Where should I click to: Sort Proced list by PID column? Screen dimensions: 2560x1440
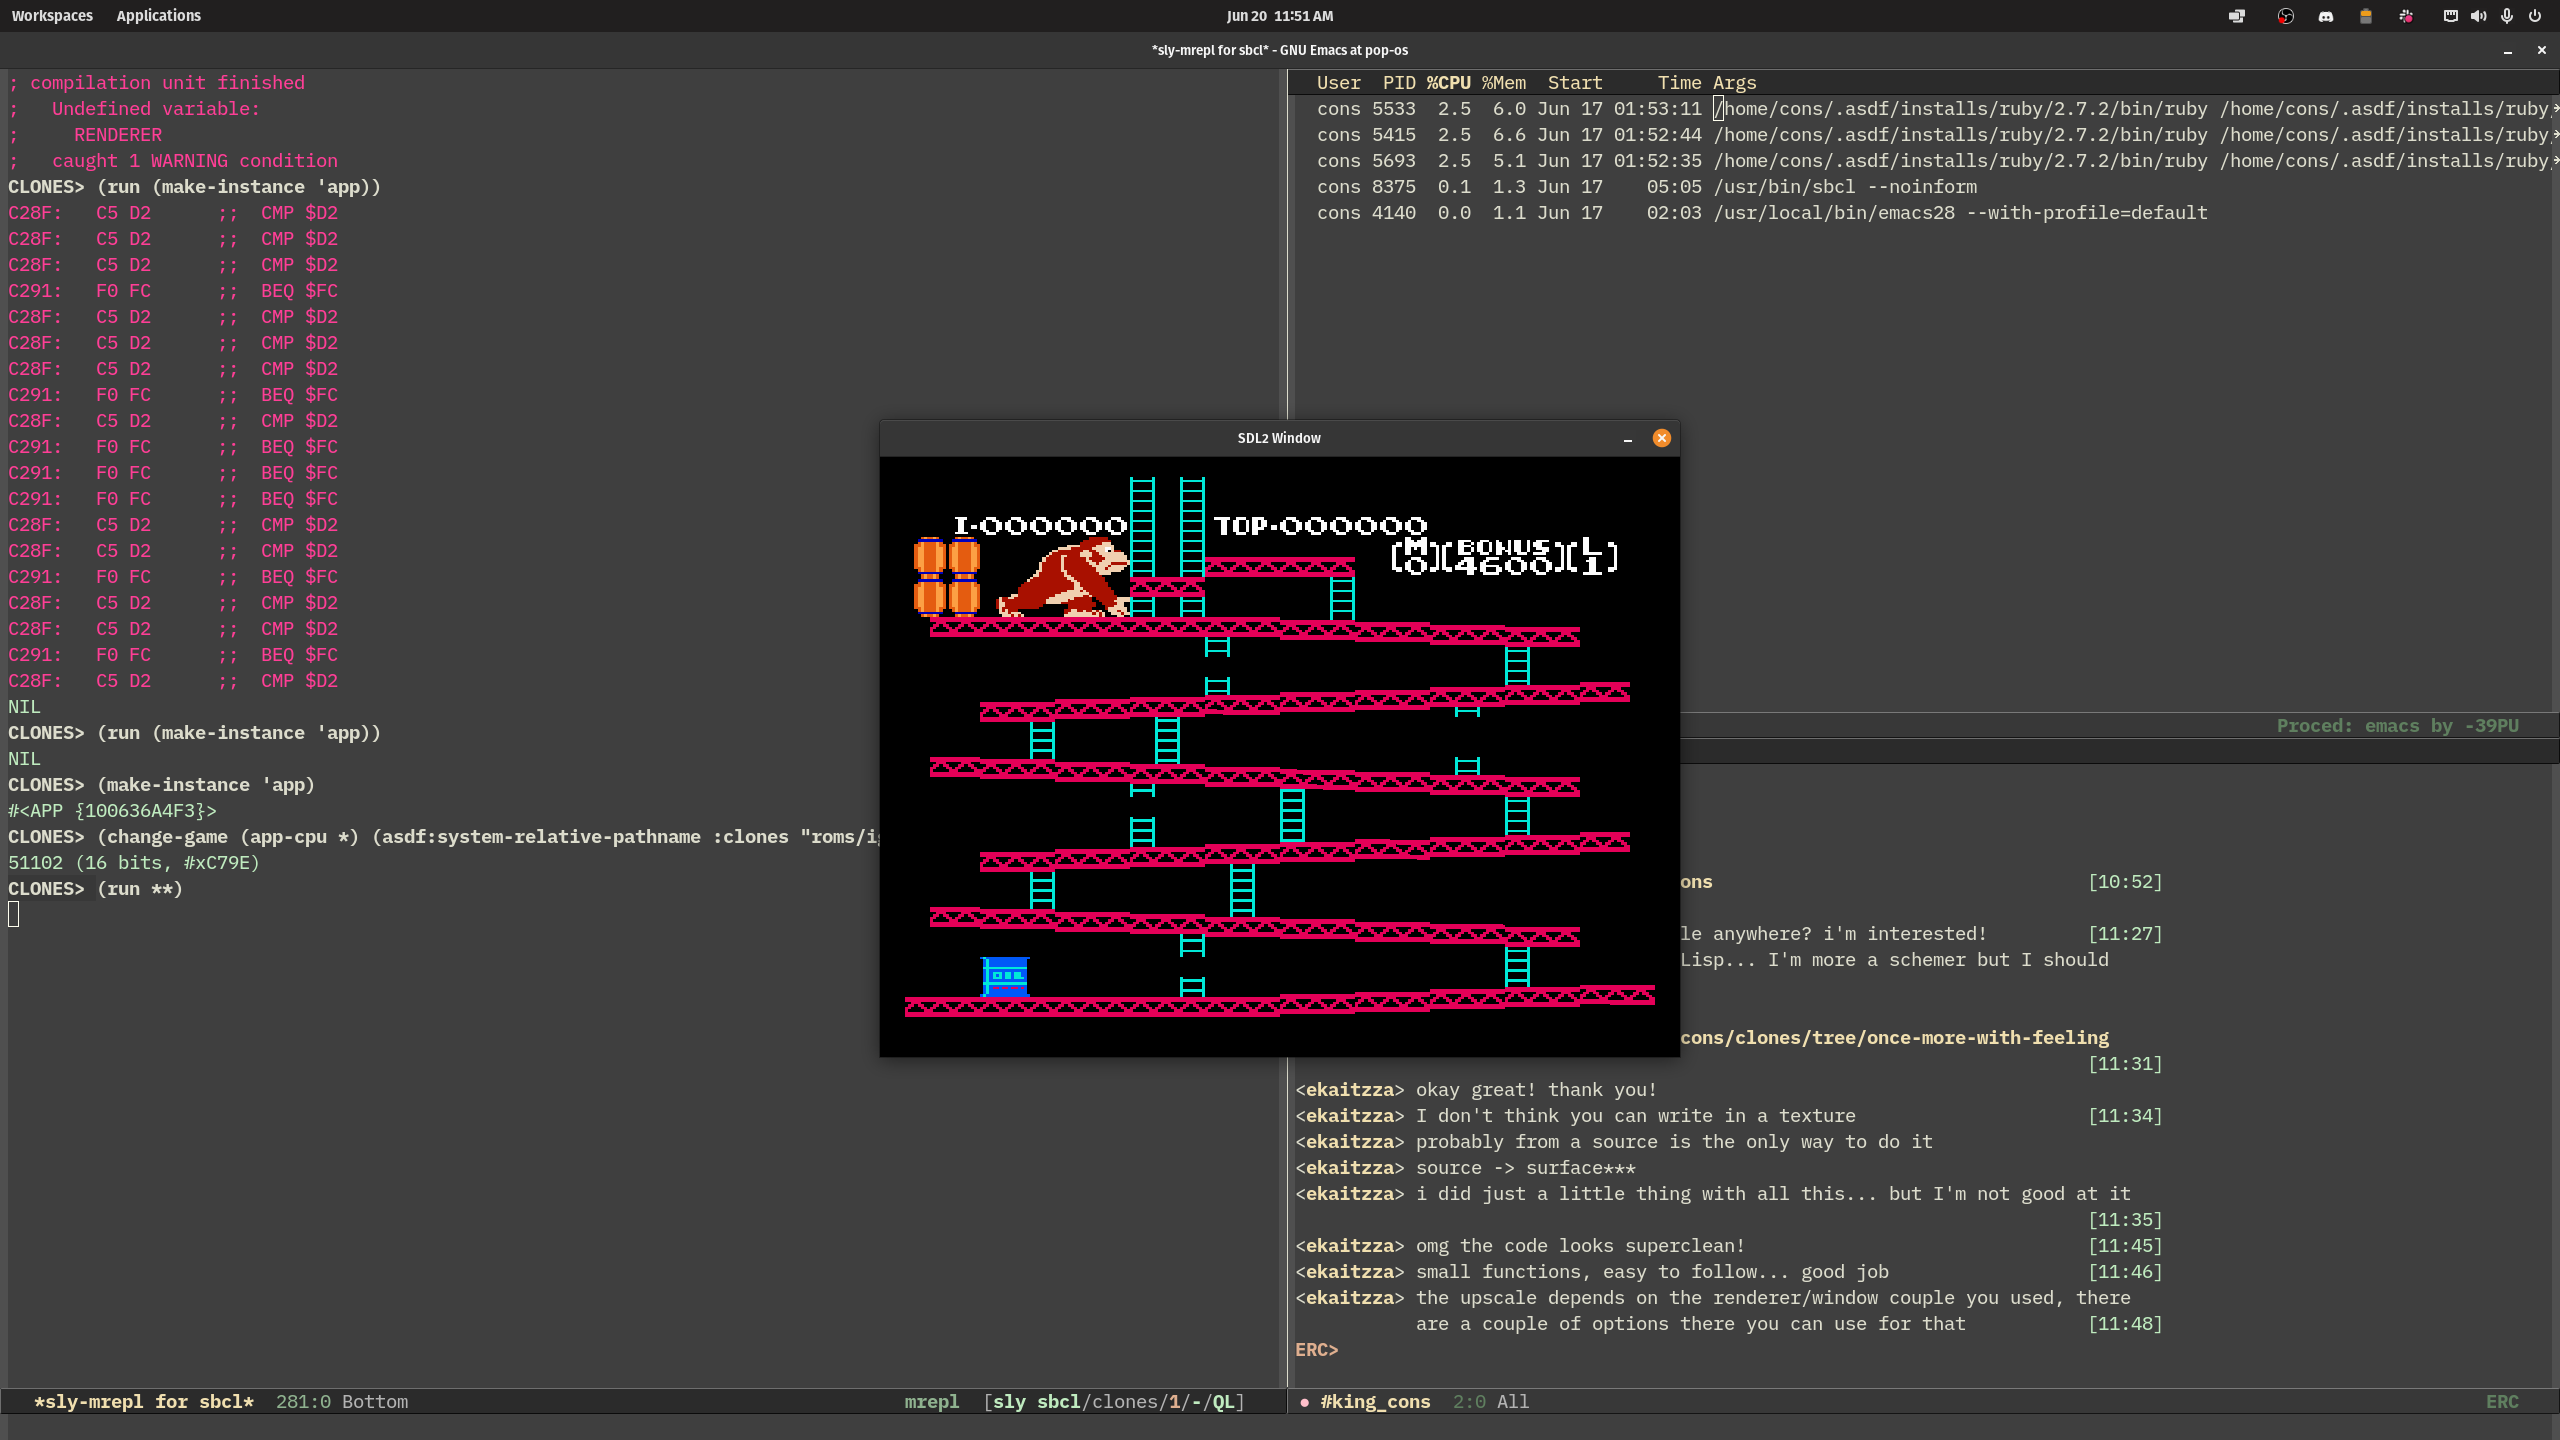1399,83
